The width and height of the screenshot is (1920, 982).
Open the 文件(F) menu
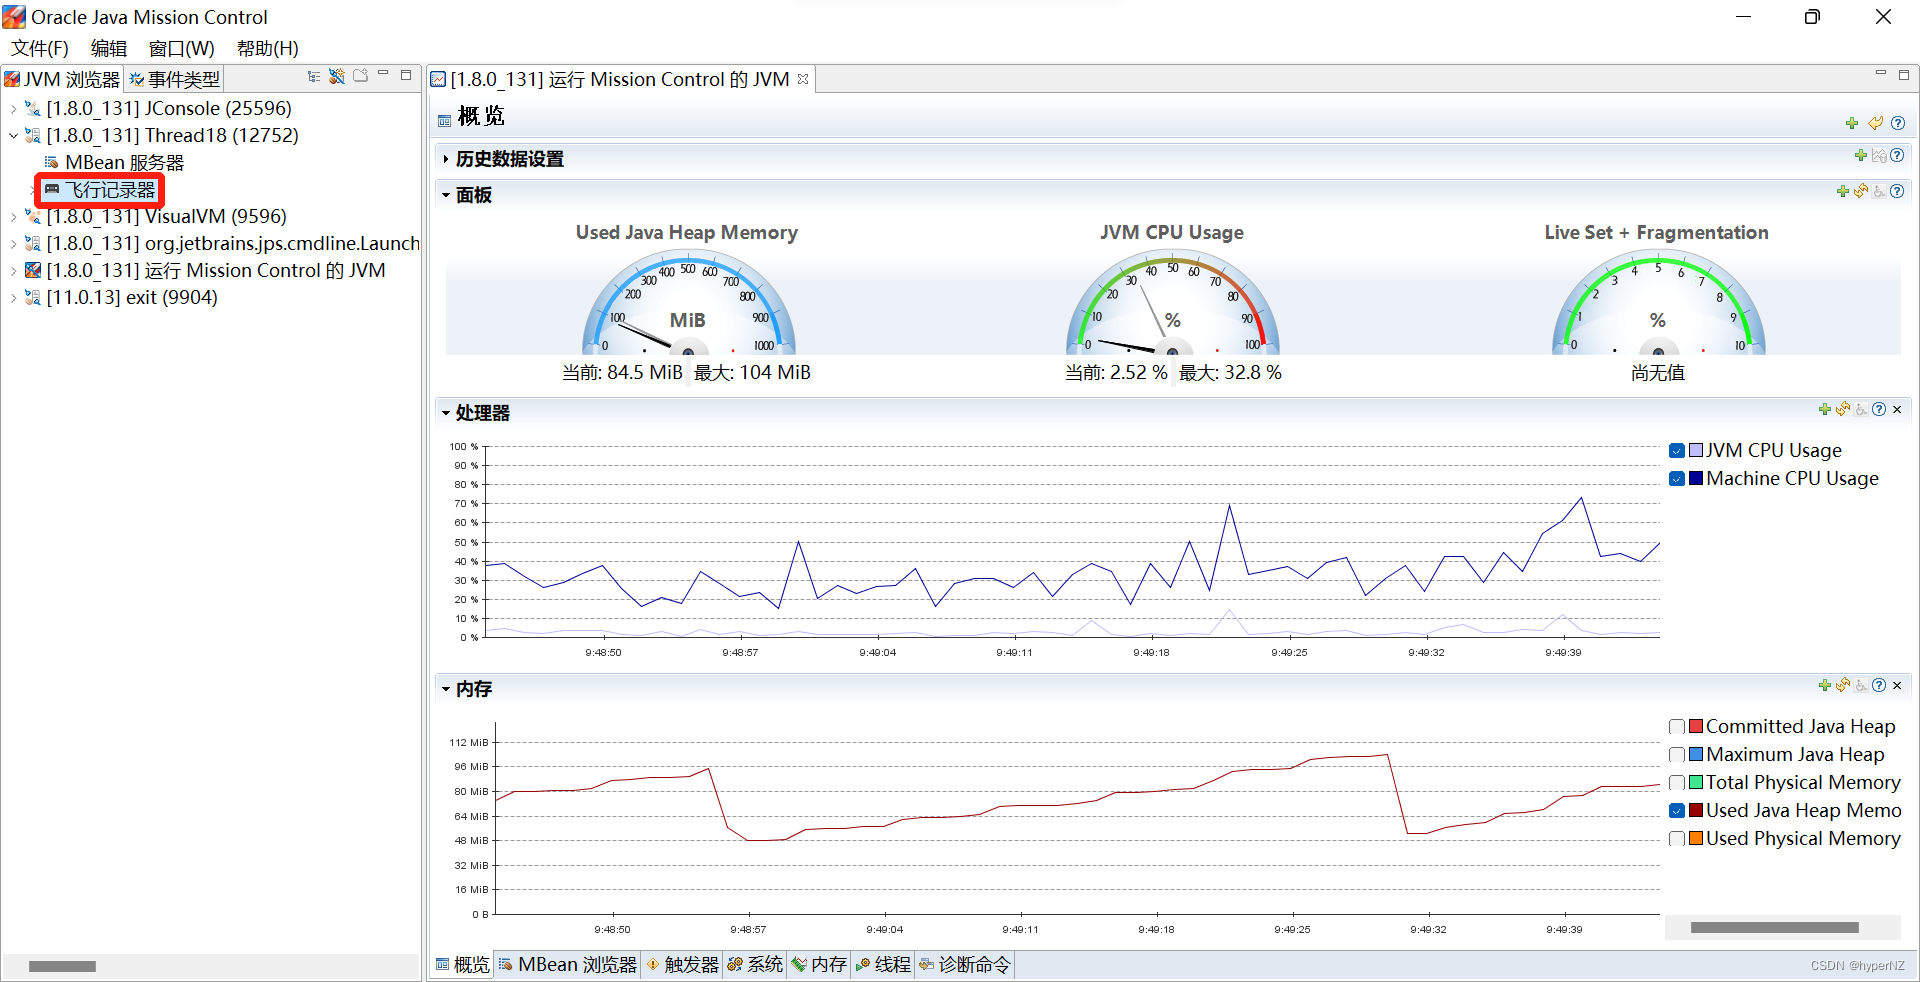pyautogui.click(x=40, y=48)
